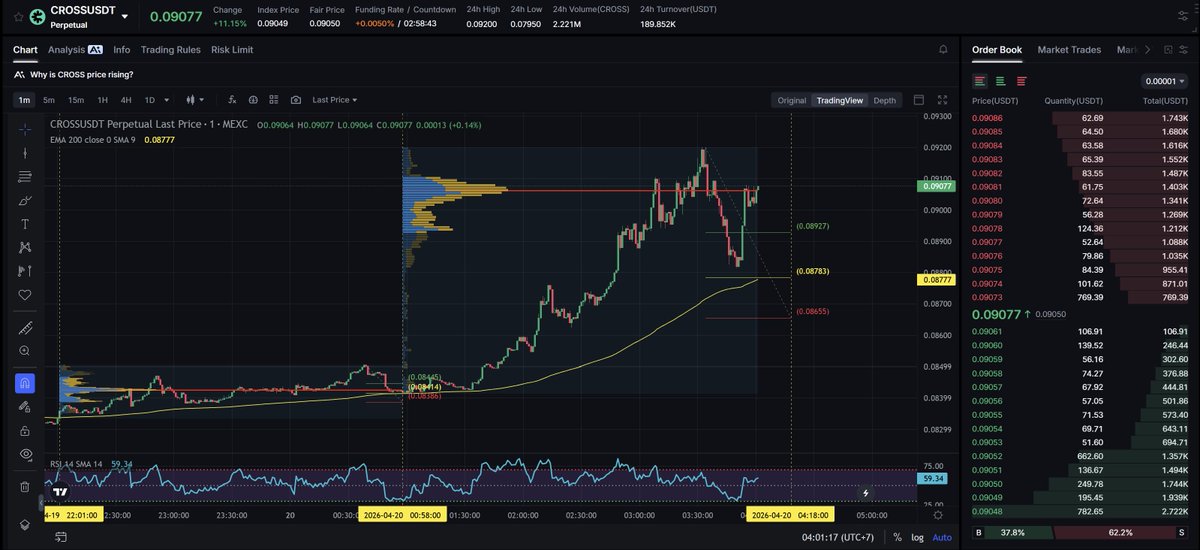
Task: Select the trend line drawing tool
Action: click(24, 153)
